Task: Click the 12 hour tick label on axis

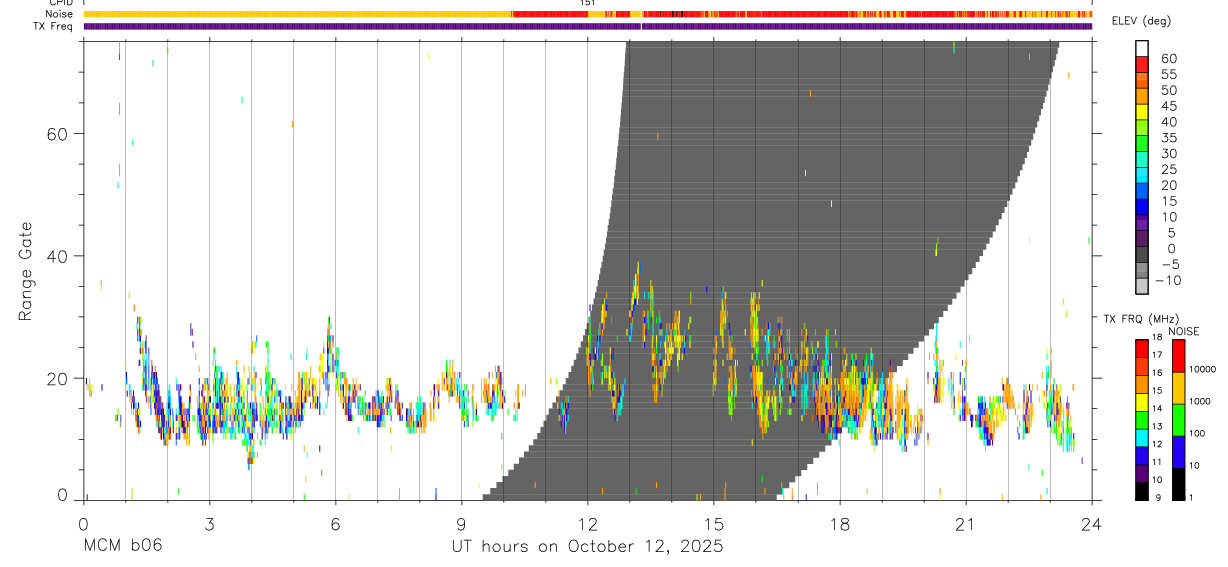Action: click(x=587, y=524)
